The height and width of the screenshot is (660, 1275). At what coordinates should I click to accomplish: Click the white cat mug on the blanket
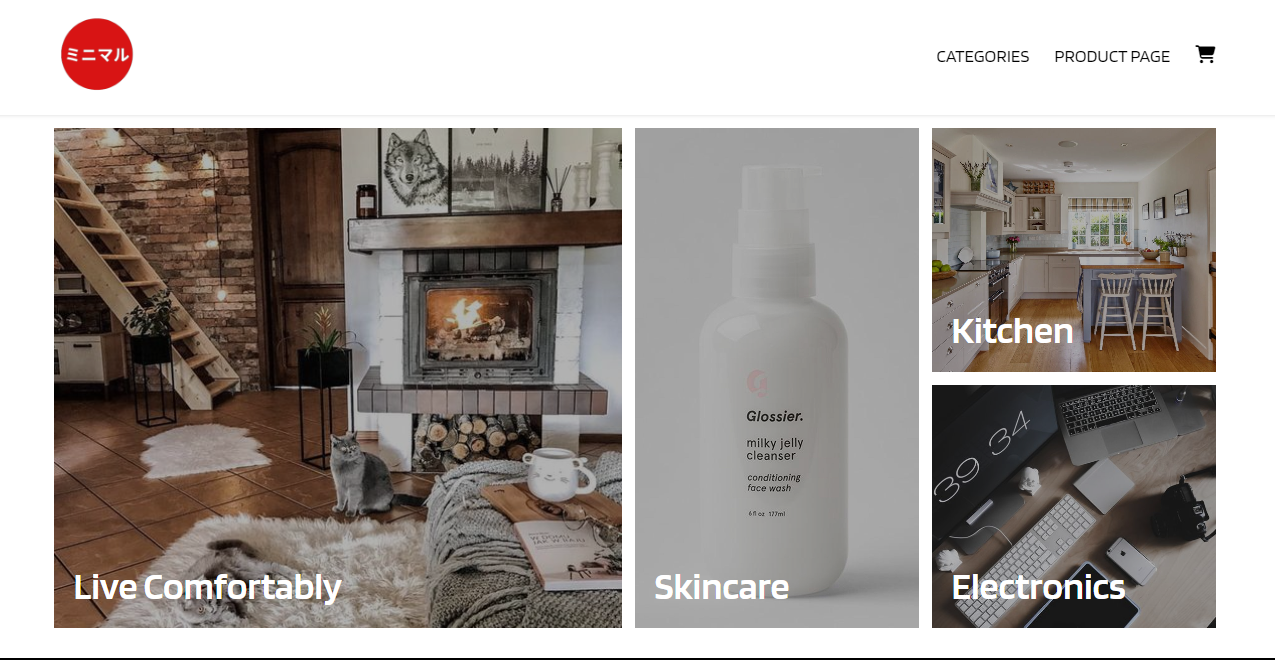558,474
